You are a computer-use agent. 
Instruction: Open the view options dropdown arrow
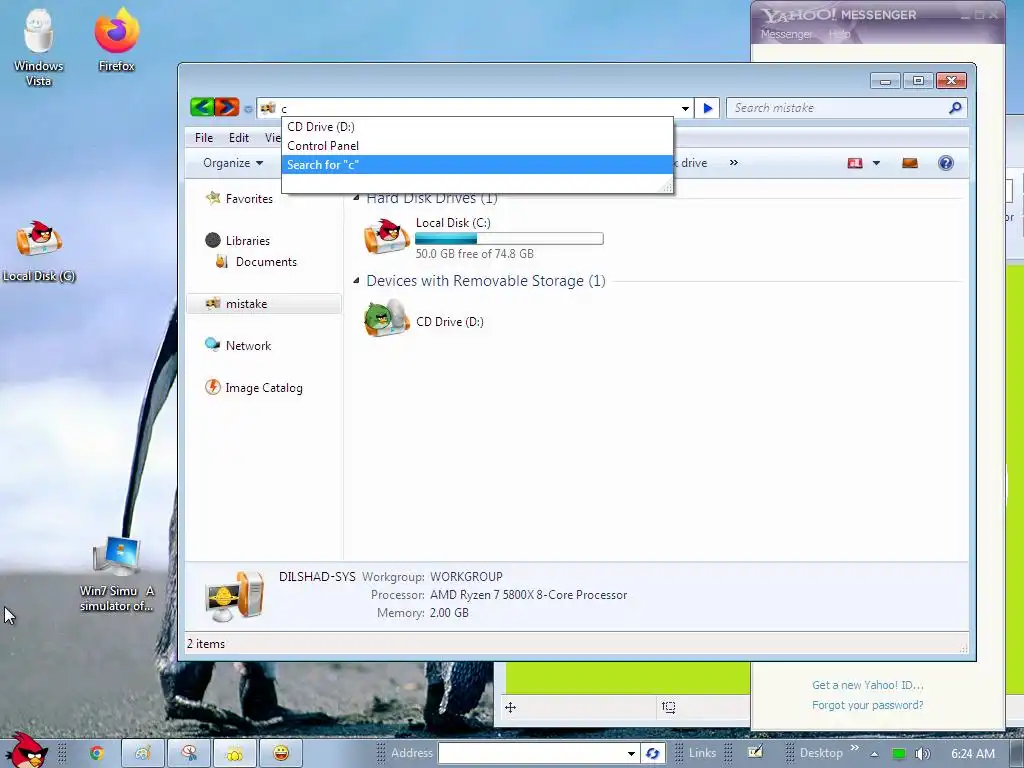pyautogui.click(x=876, y=163)
